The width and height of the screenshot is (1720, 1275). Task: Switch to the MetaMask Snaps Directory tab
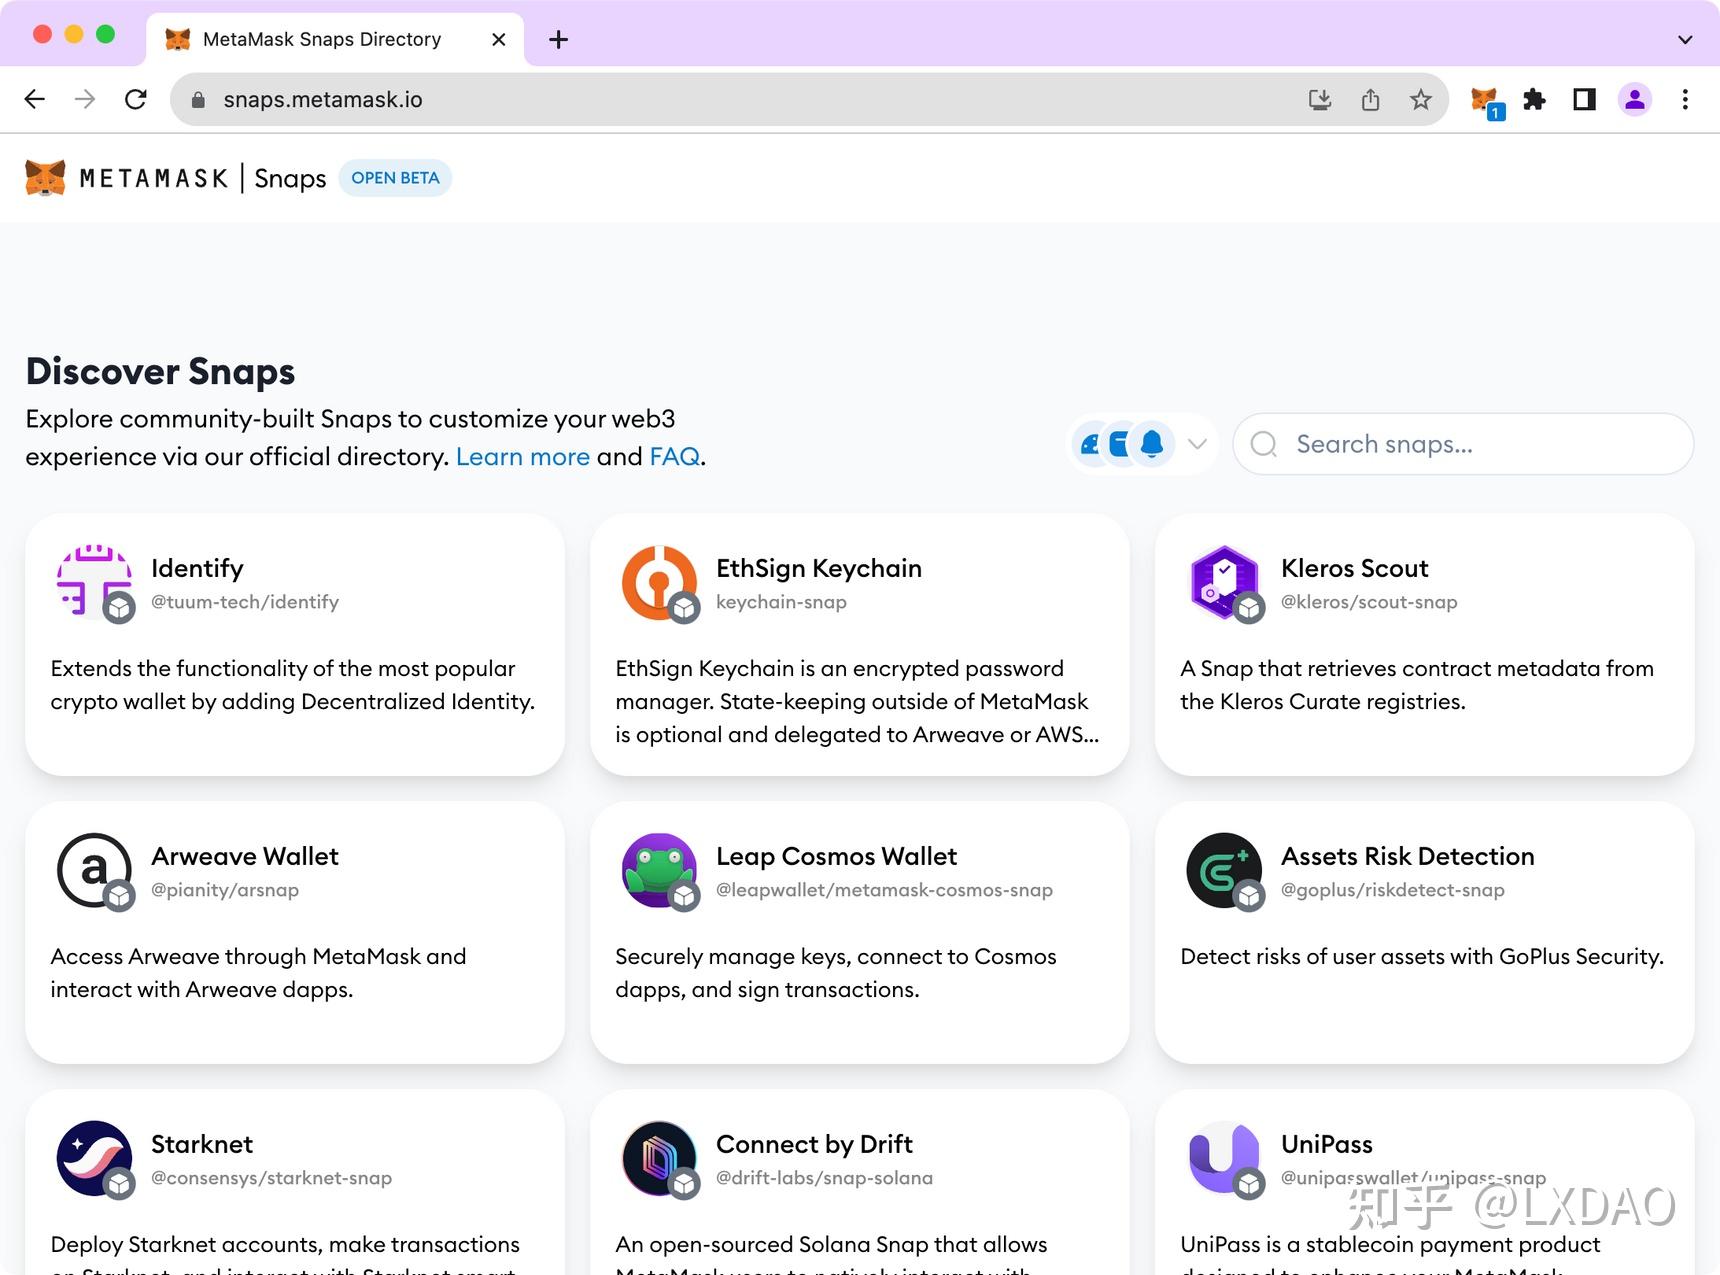320,39
